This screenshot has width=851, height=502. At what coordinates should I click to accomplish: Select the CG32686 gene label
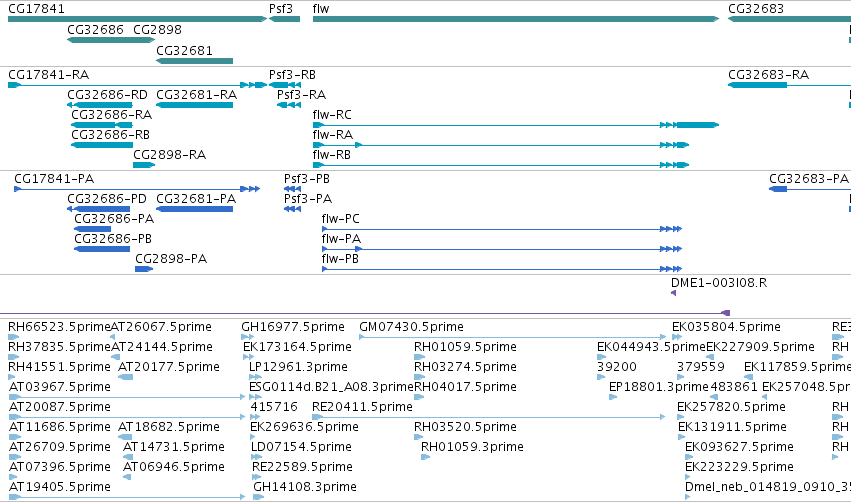[96, 30]
